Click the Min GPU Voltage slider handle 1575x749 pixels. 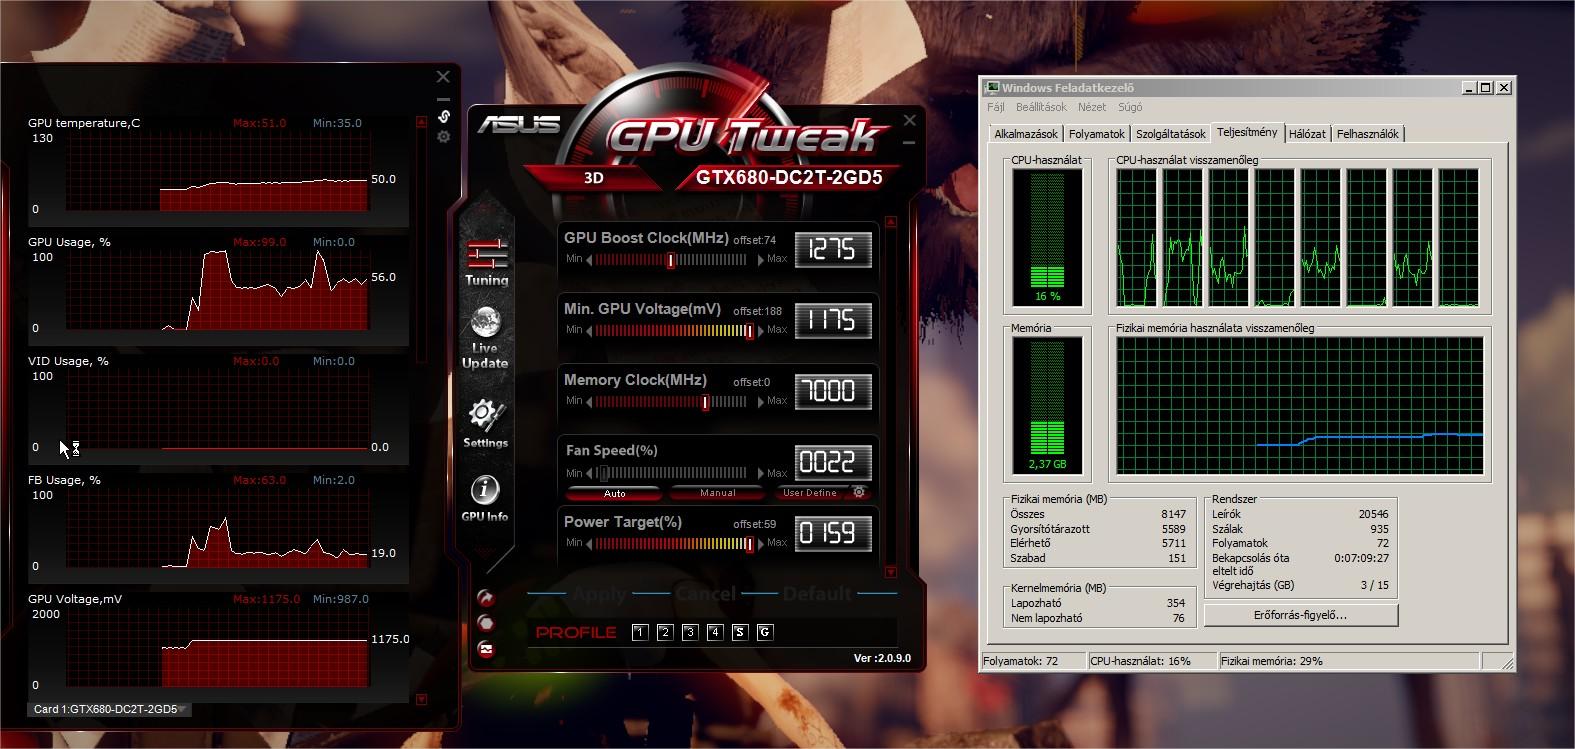(749, 331)
